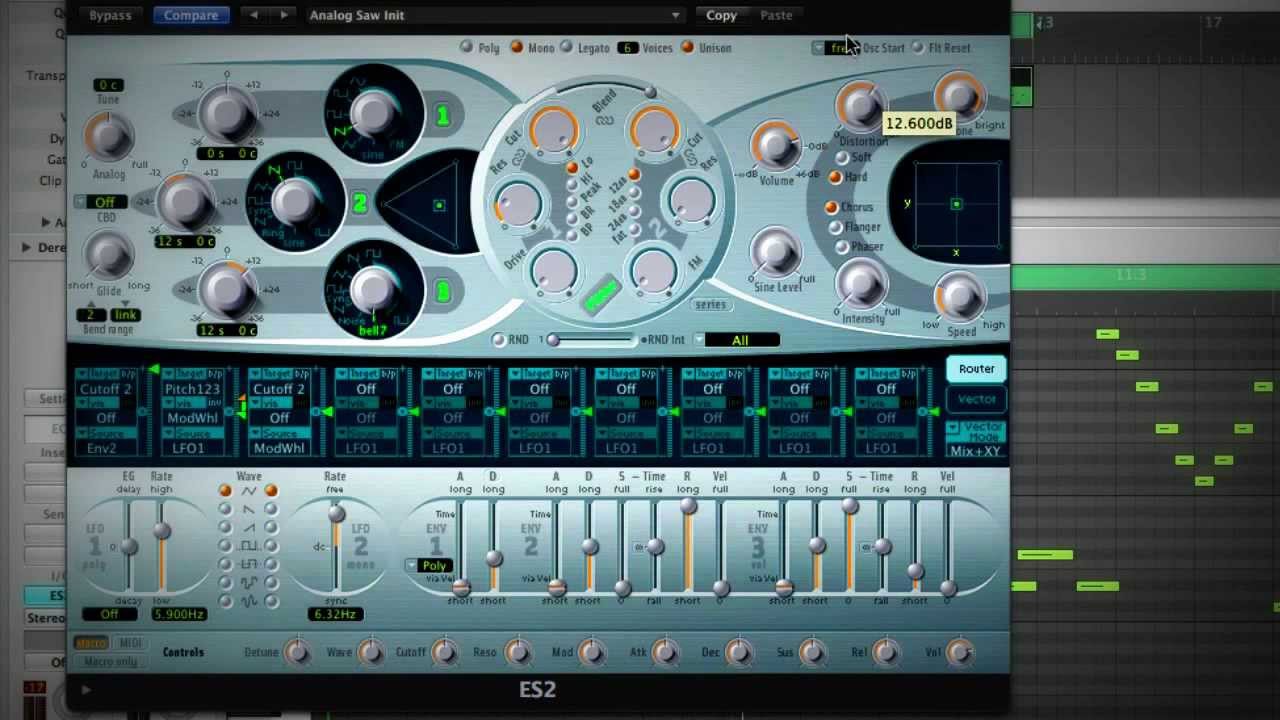The height and width of the screenshot is (720, 1280).
Task: Select Flanger effect type
Action: 835,227
